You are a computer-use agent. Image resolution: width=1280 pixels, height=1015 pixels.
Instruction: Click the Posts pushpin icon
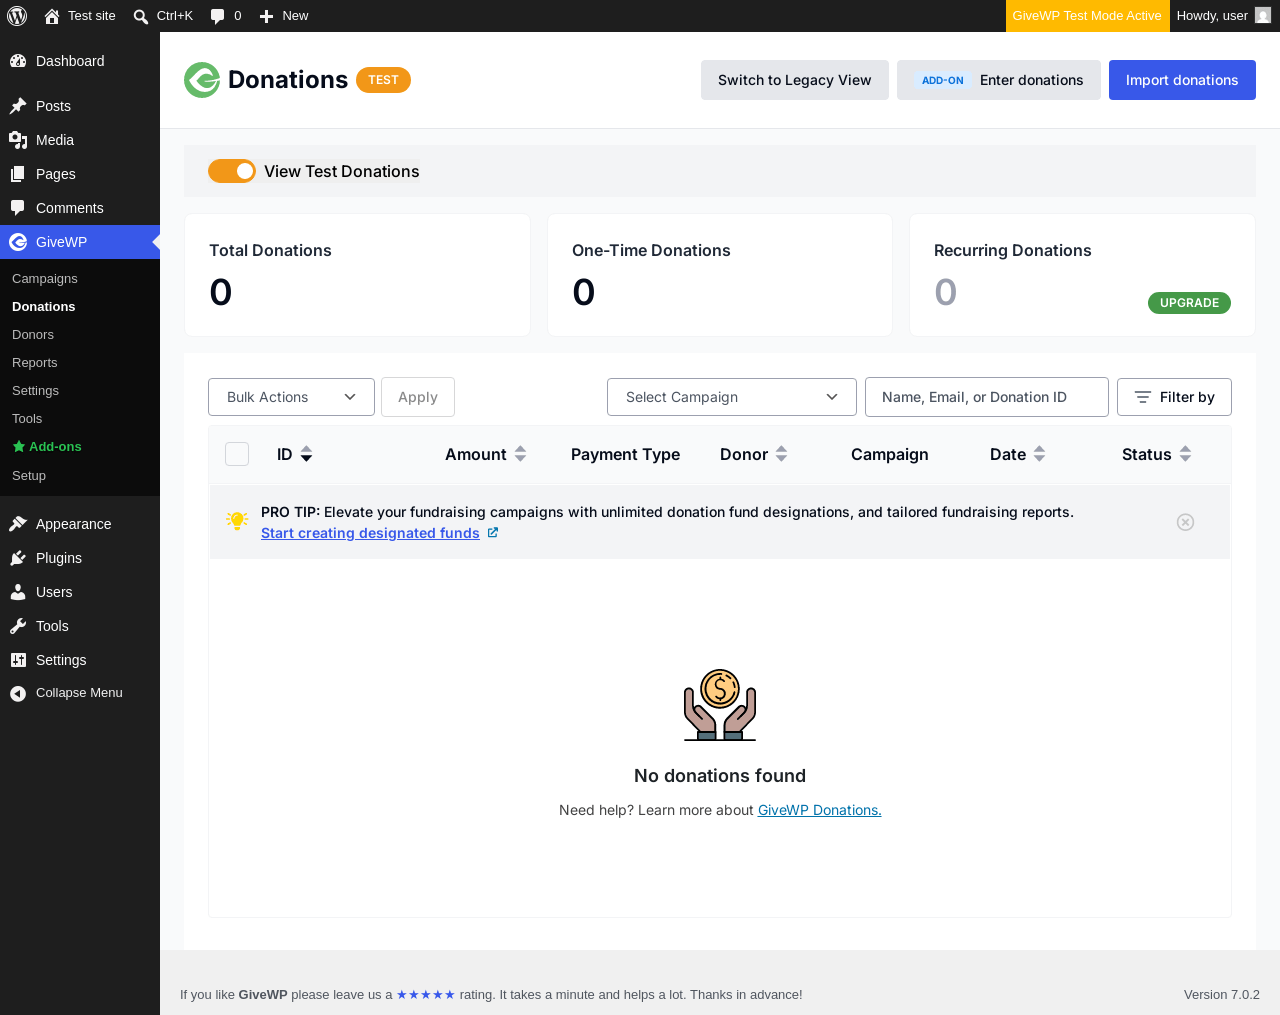point(18,106)
